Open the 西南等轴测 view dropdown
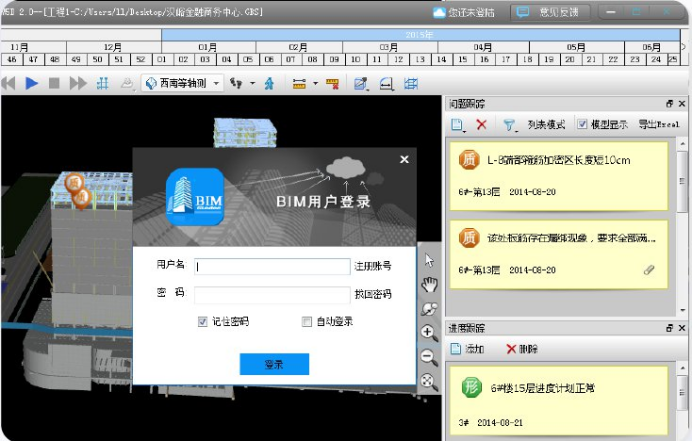Screen dimensions: 692x442 point(183,84)
